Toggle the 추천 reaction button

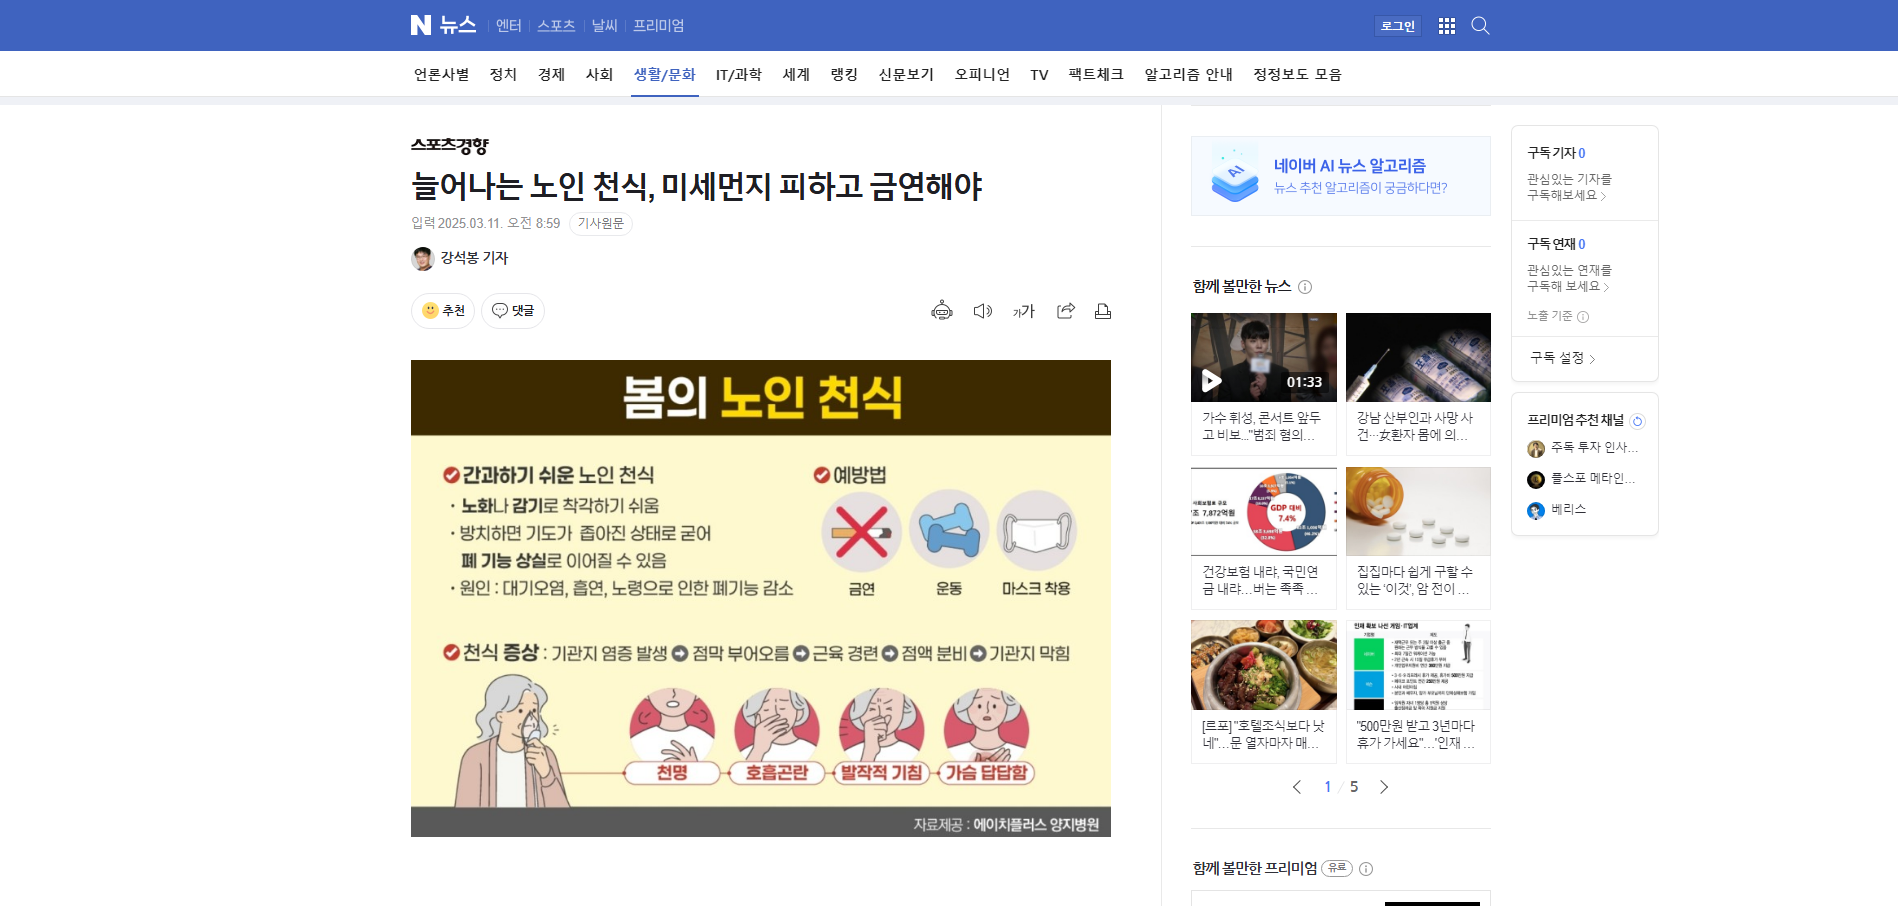(443, 311)
